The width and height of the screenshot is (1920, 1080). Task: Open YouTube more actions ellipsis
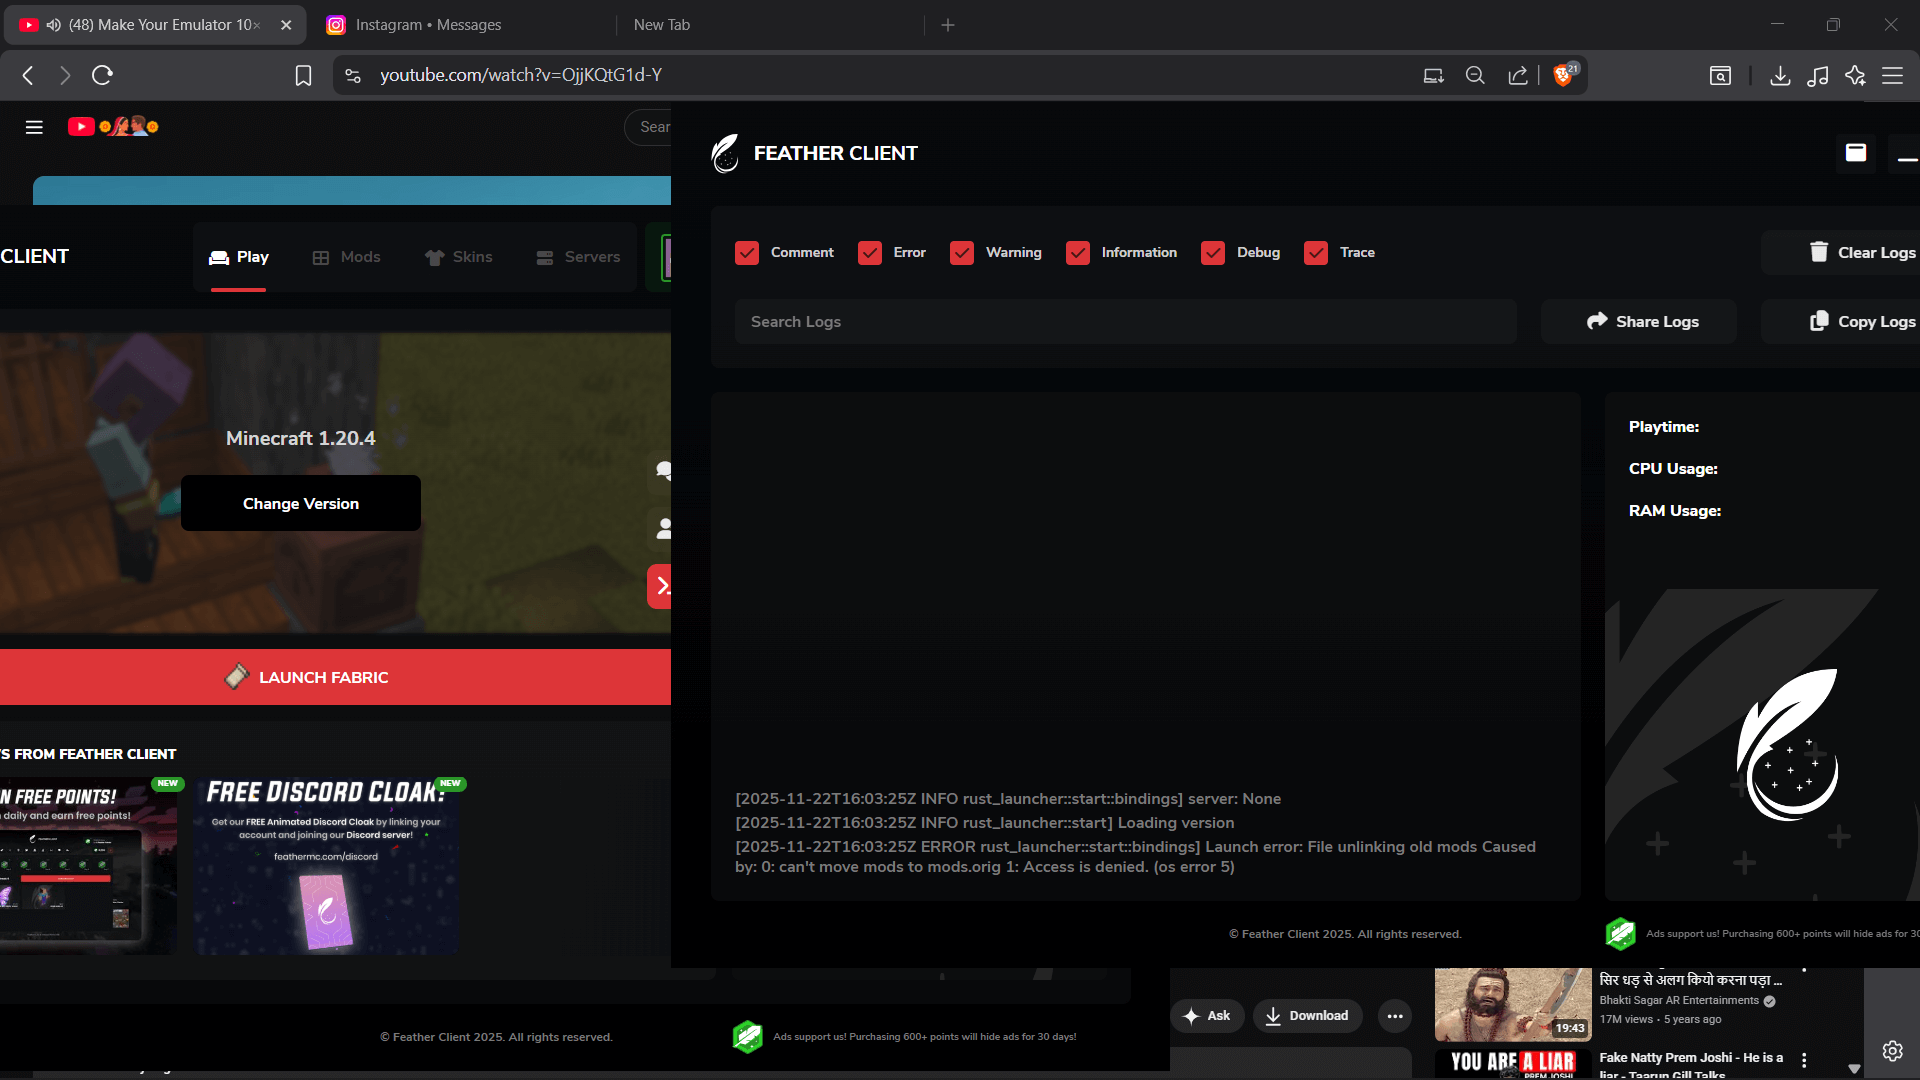coord(1395,1016)
